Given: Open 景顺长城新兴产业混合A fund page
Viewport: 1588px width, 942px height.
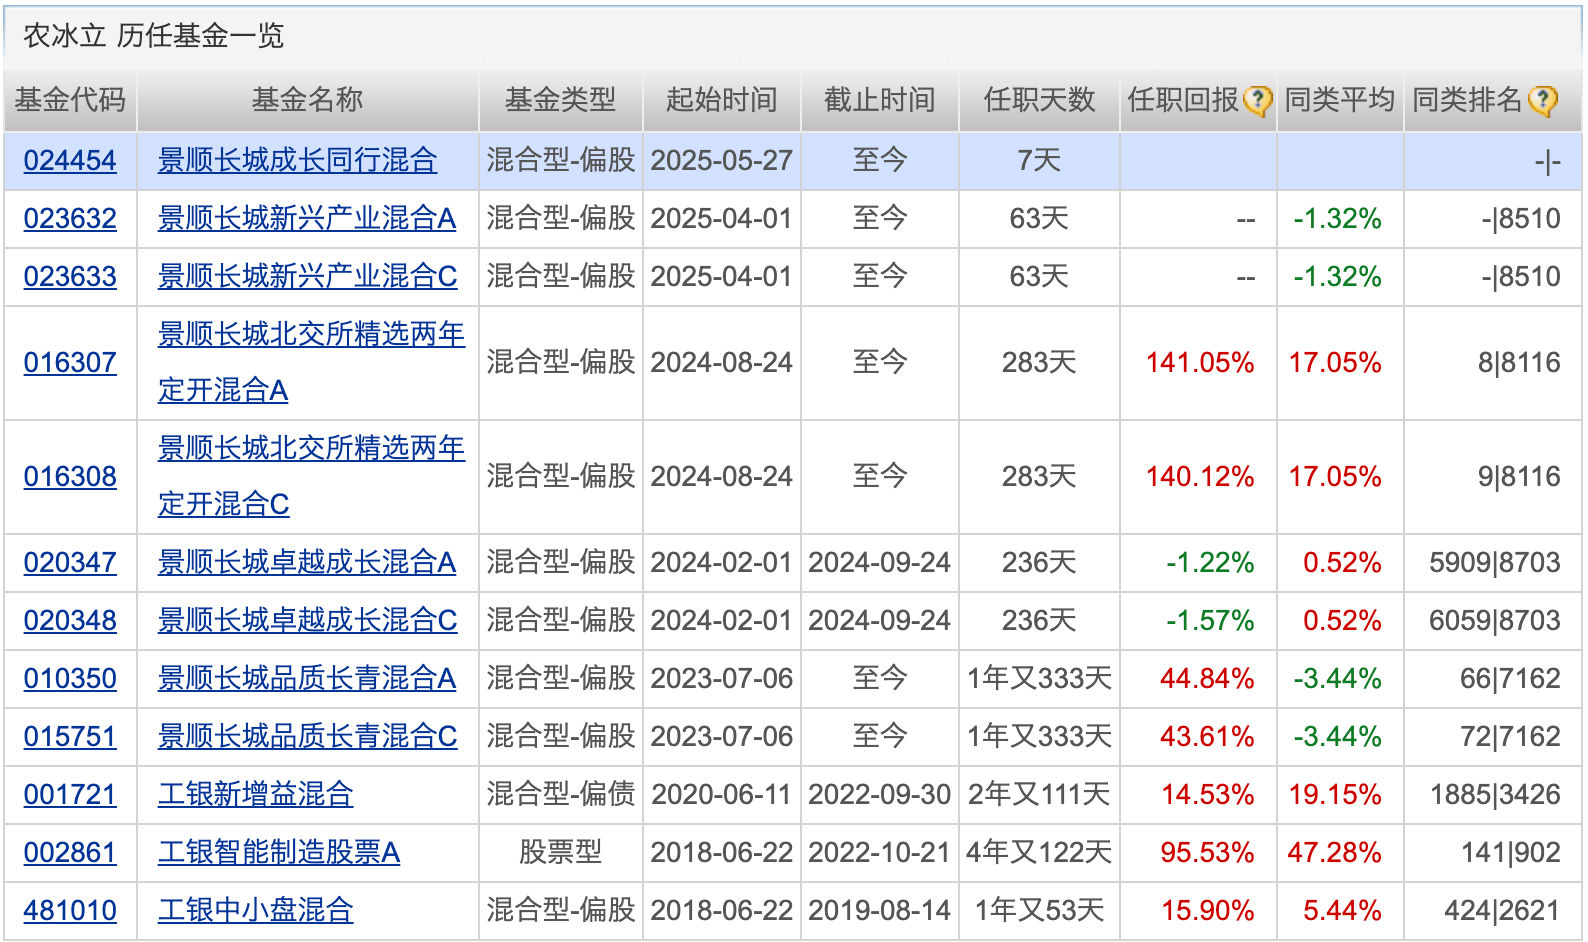Looking at the screenshot, I should point(307,219).
